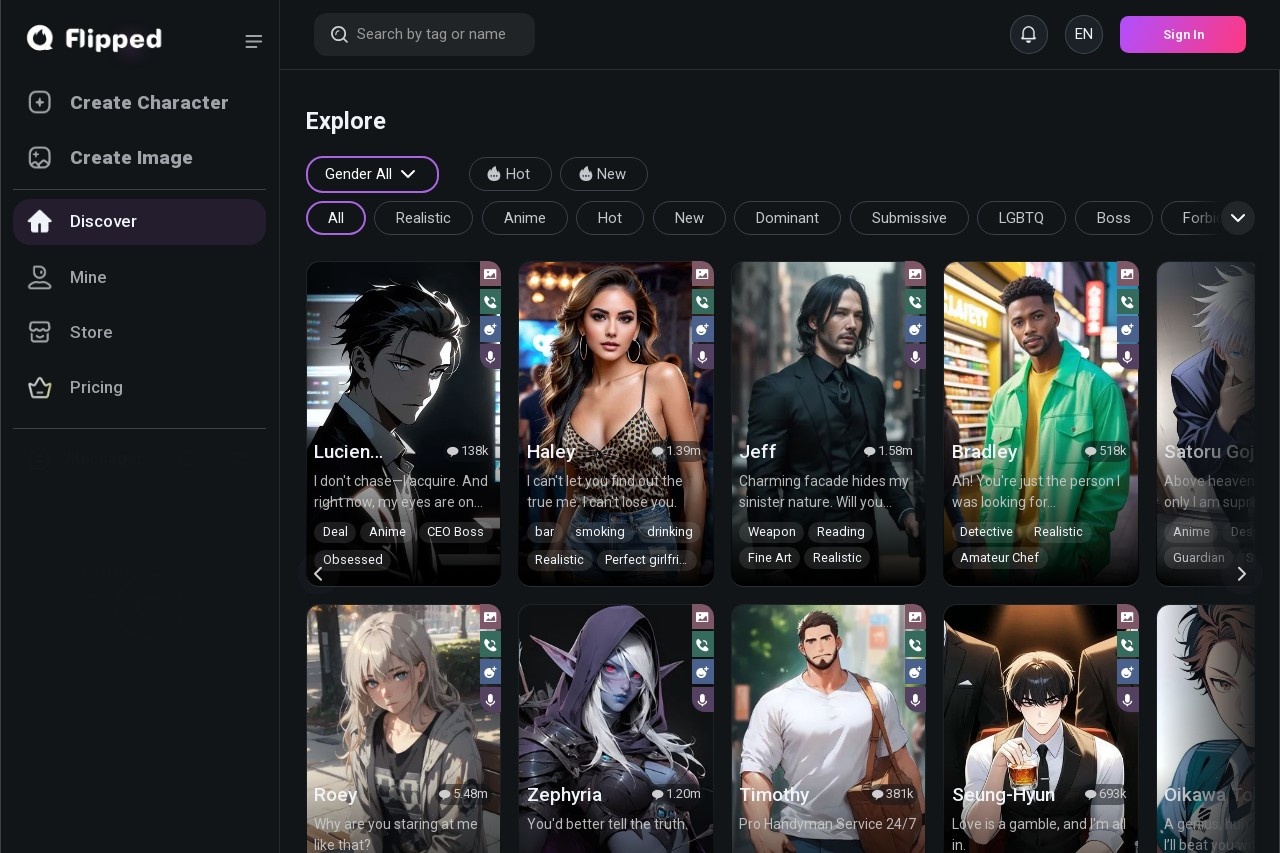Select the New category tag in tag row
Image resolution: width=1280 pixels, height=853 pixels.
689,218
